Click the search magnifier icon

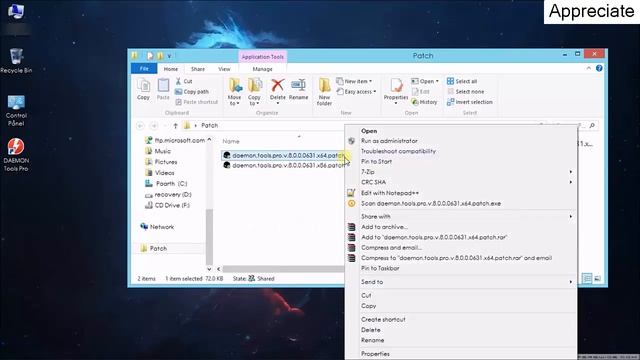[592, 125]
